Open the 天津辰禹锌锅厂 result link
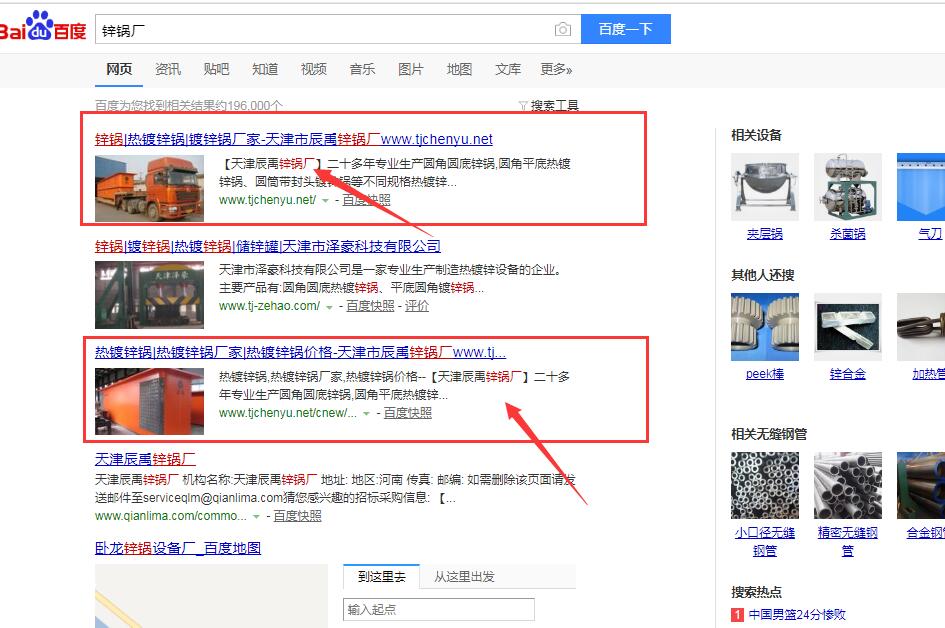The width and height of the screenshot is (945, 628). tap(145, 459)
